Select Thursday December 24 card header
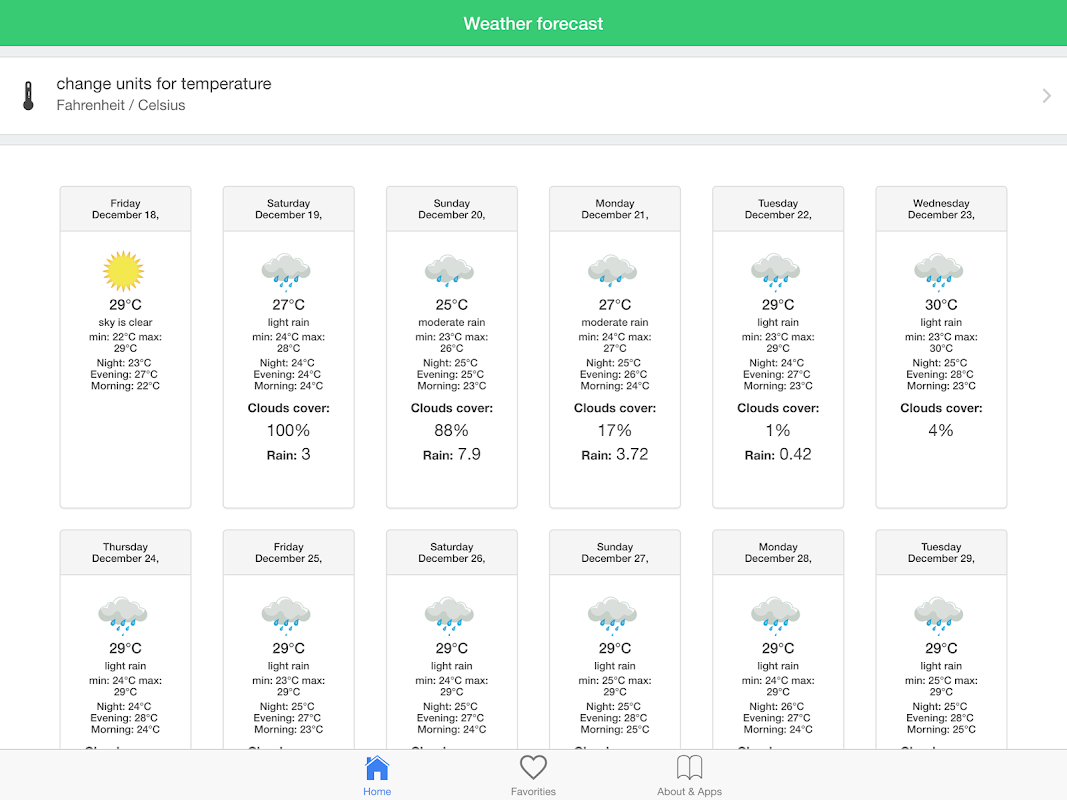The width and height of the screenshot is (1067, 800). coord(125,552)
